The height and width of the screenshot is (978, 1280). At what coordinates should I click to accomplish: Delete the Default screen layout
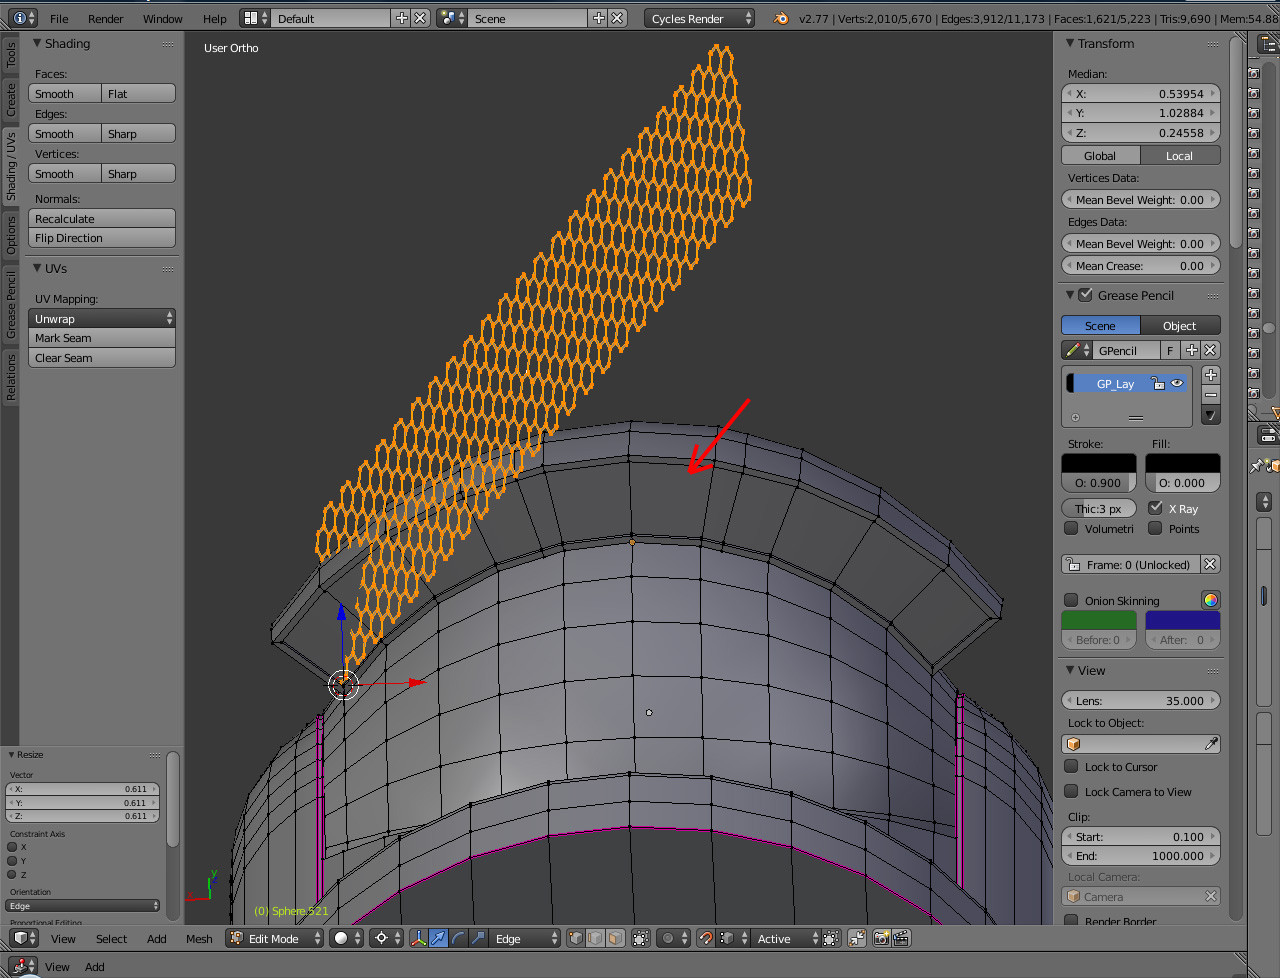(421, 18)
